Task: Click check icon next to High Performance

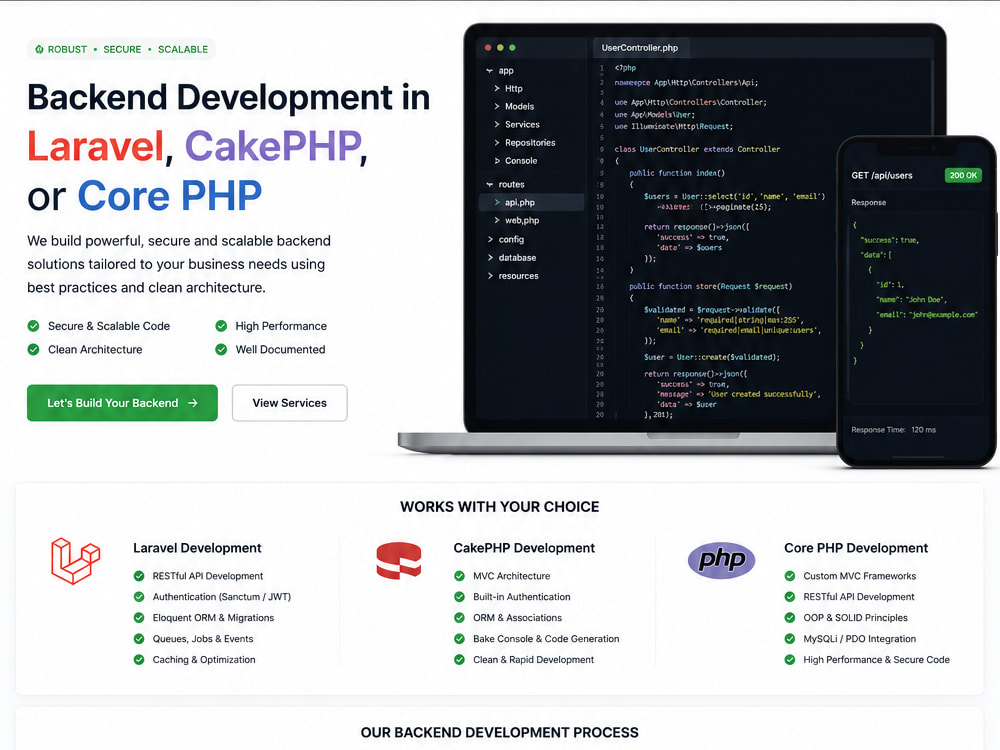Action: (221, 326)
